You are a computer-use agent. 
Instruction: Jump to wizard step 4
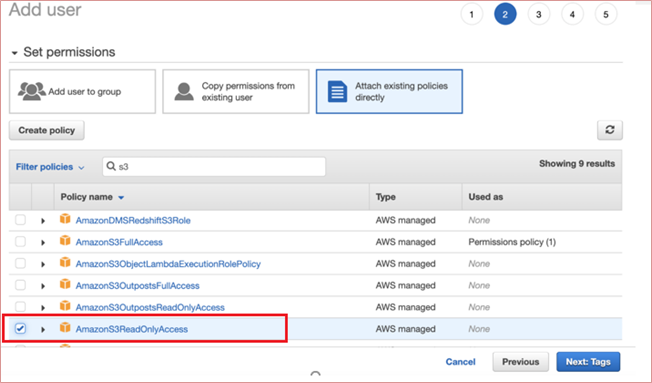coord(573,15)
